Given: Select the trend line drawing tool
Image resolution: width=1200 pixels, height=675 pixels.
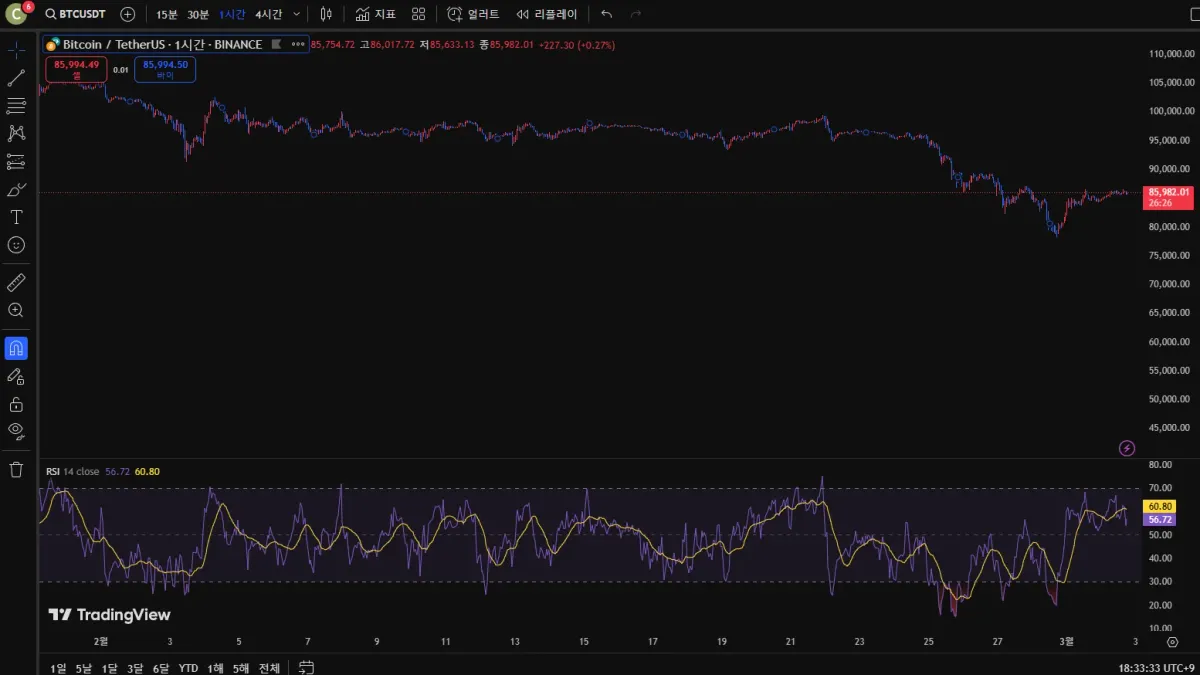Looking at the screenshot, I should click(16, 78).
